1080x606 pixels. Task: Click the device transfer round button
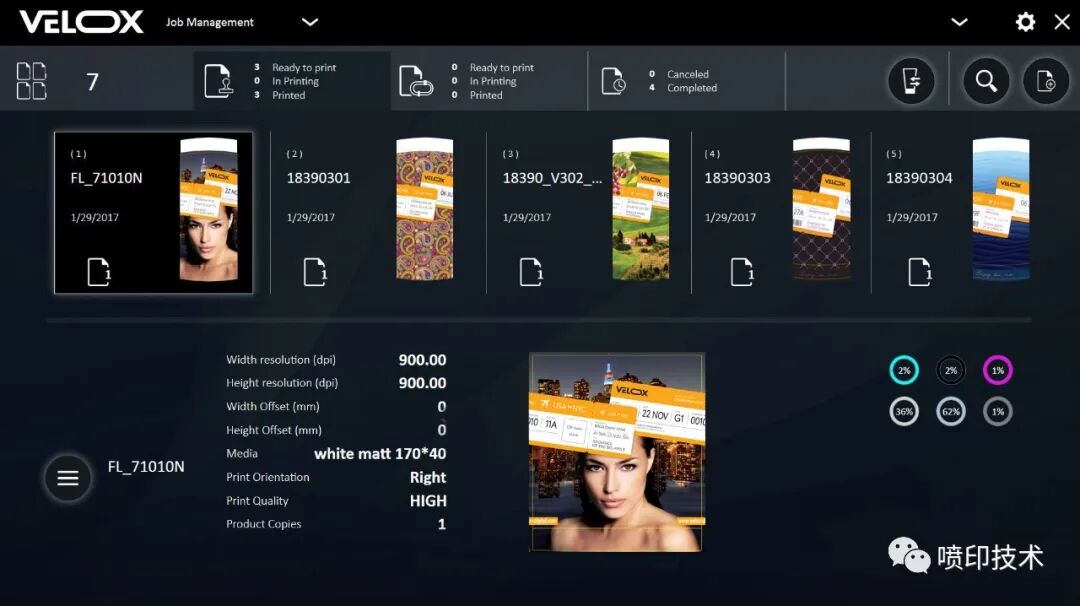(911, 81)
